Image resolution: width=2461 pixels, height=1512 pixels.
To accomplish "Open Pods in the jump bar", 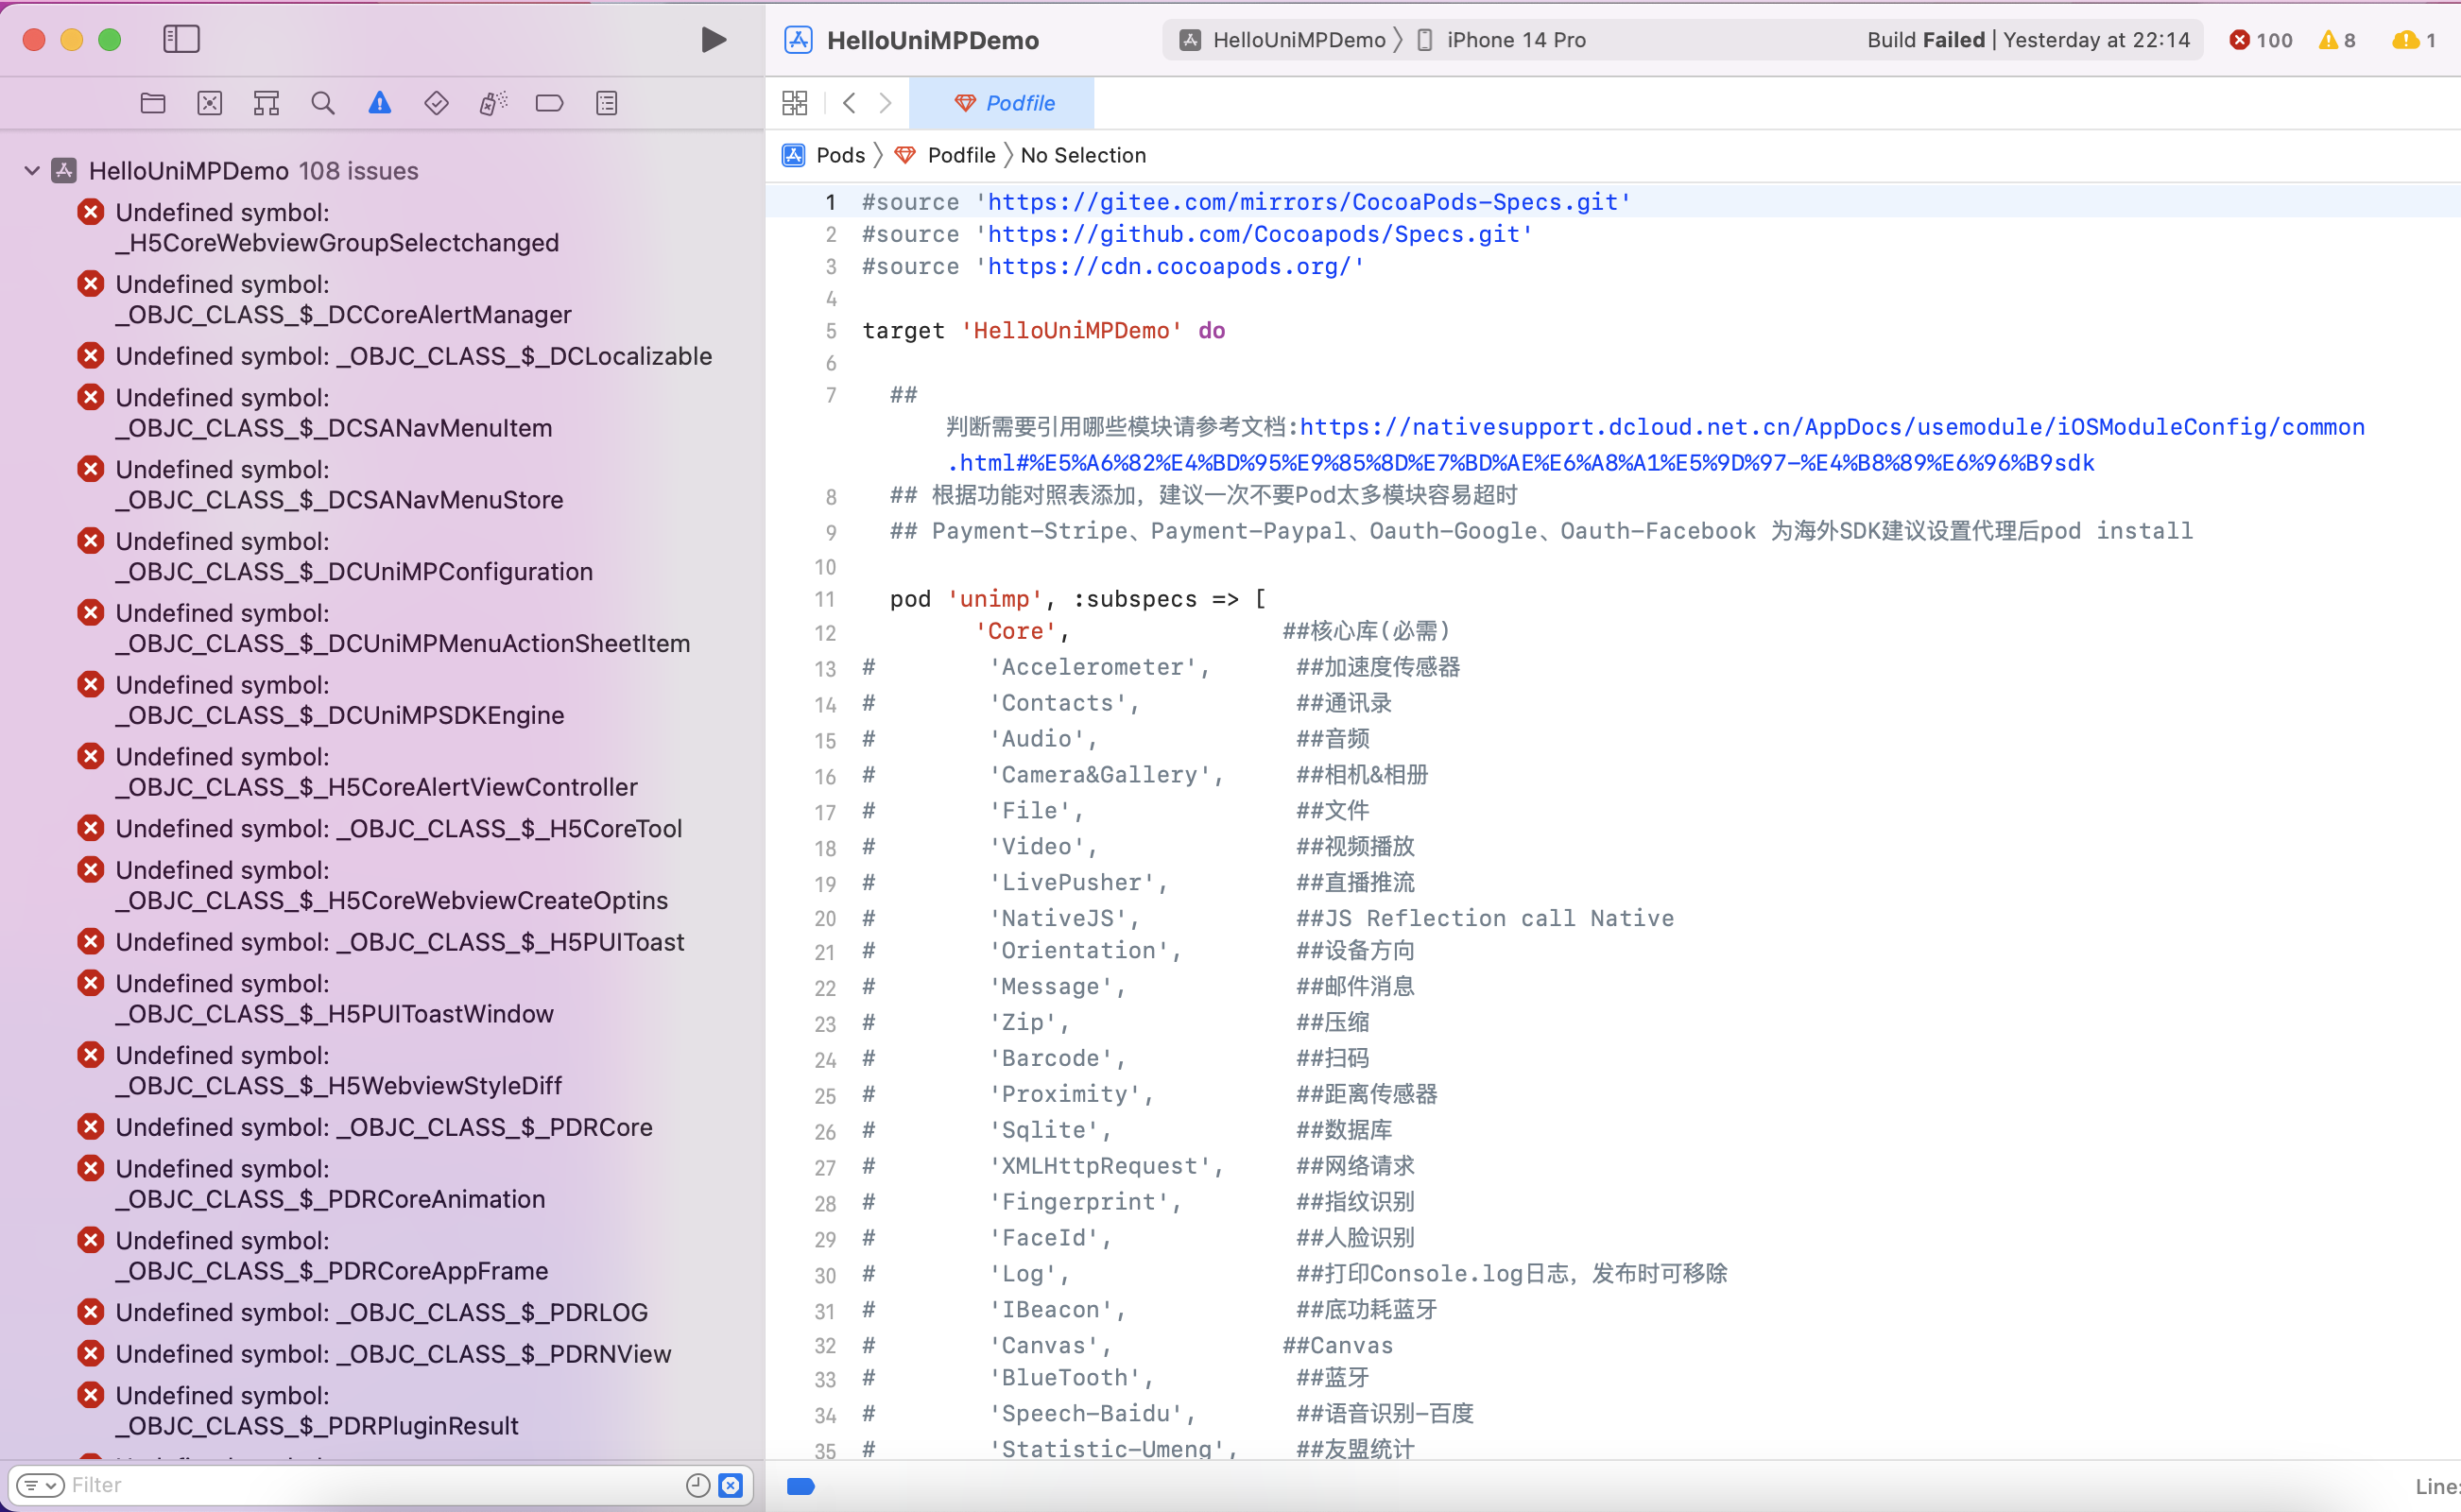I will (x=824, y=155).
